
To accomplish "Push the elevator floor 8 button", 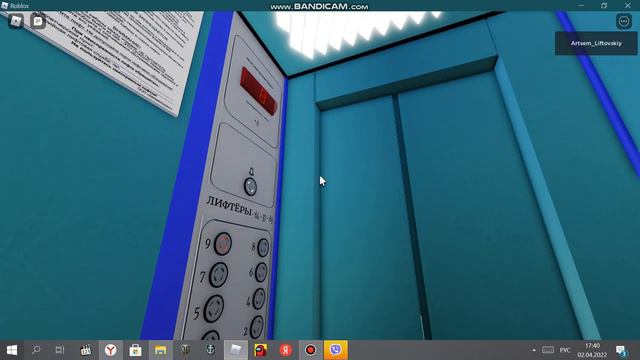I will (263, 247).
